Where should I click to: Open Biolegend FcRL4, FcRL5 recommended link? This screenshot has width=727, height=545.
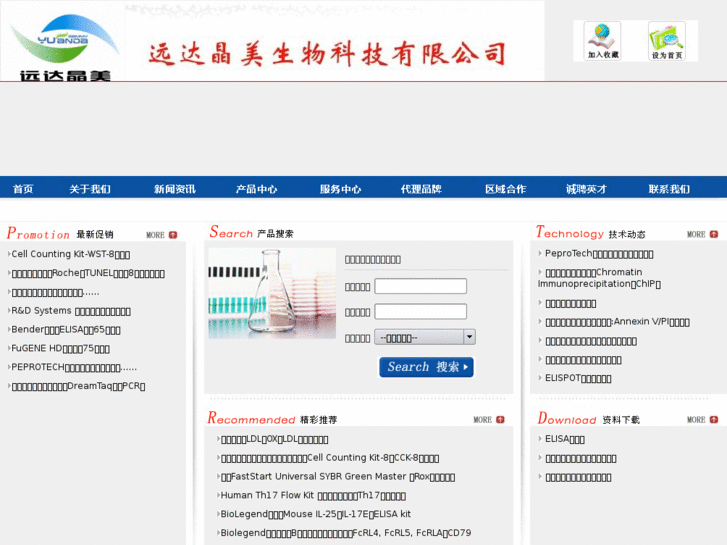coord(346,533)
